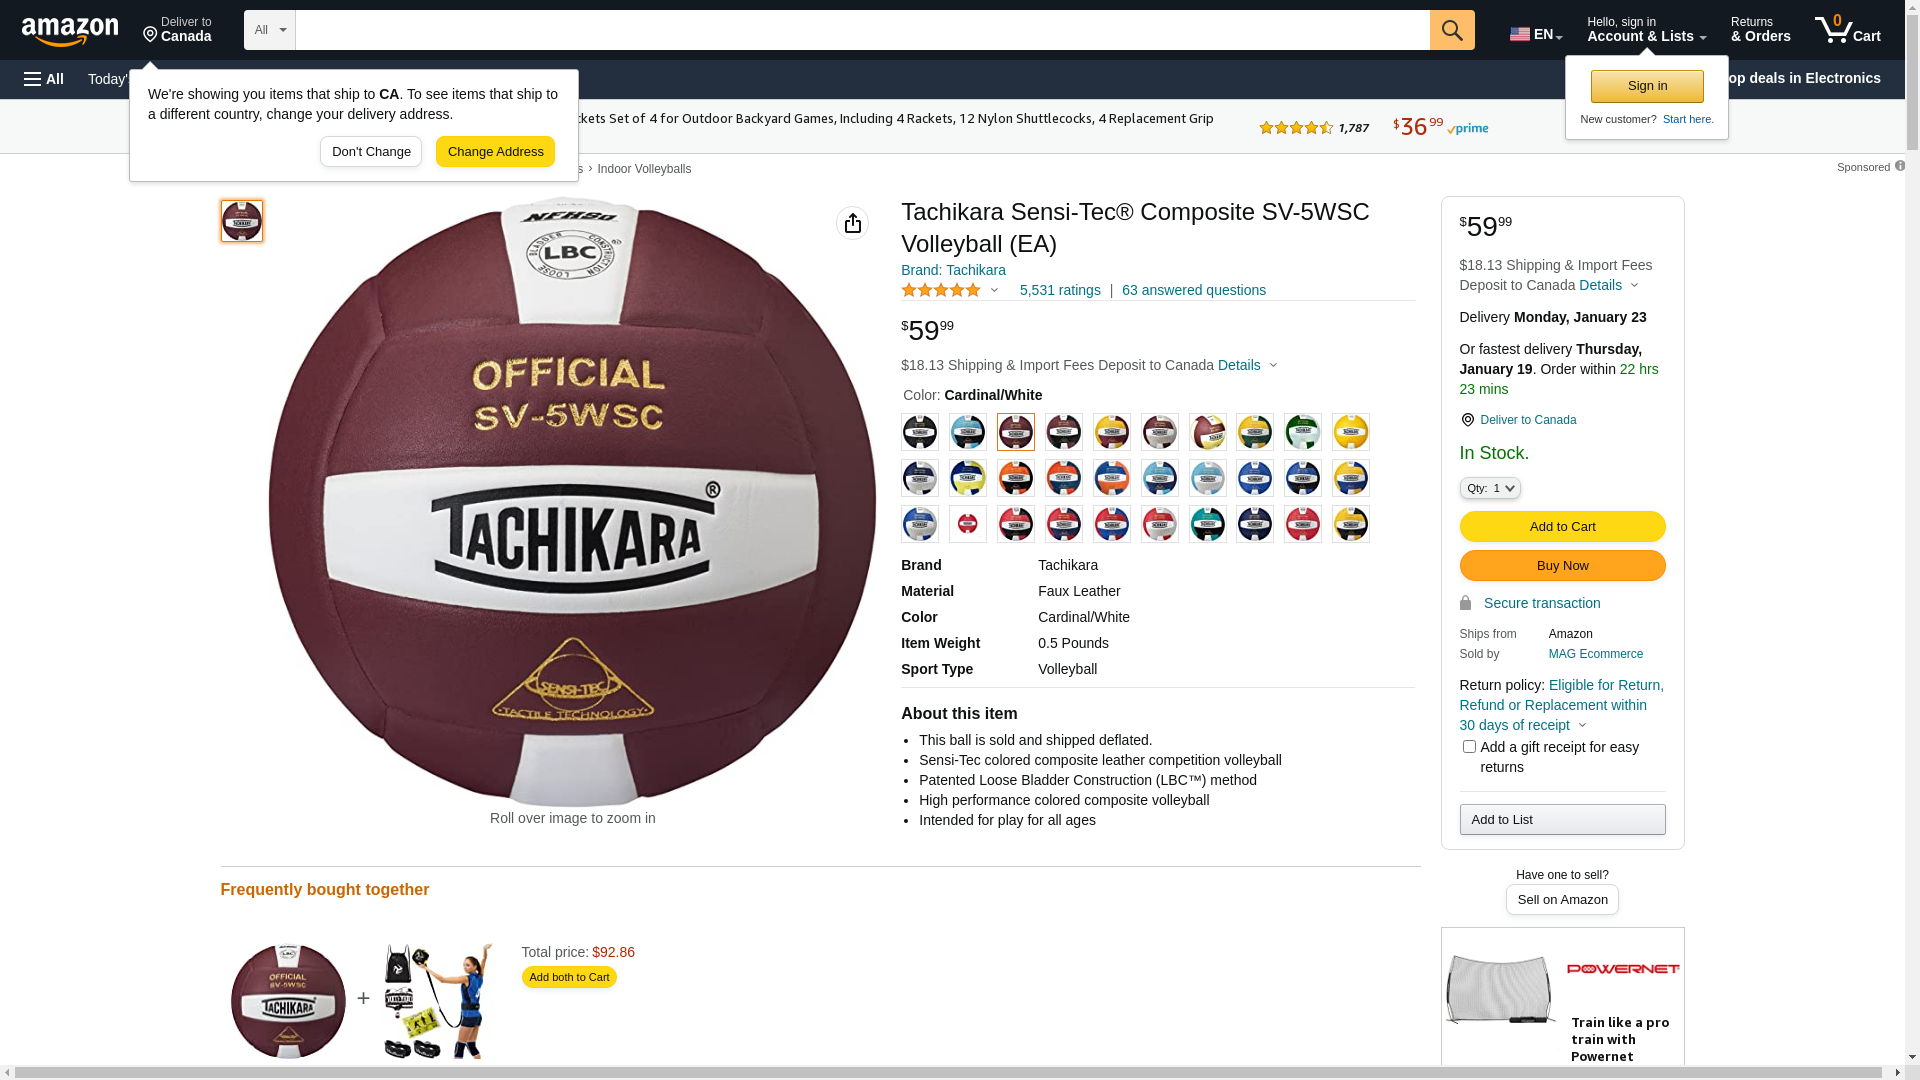Screen dimensions: 1920x1080
Task: Open Returns & Orders
Action: tap(1760, 30)
